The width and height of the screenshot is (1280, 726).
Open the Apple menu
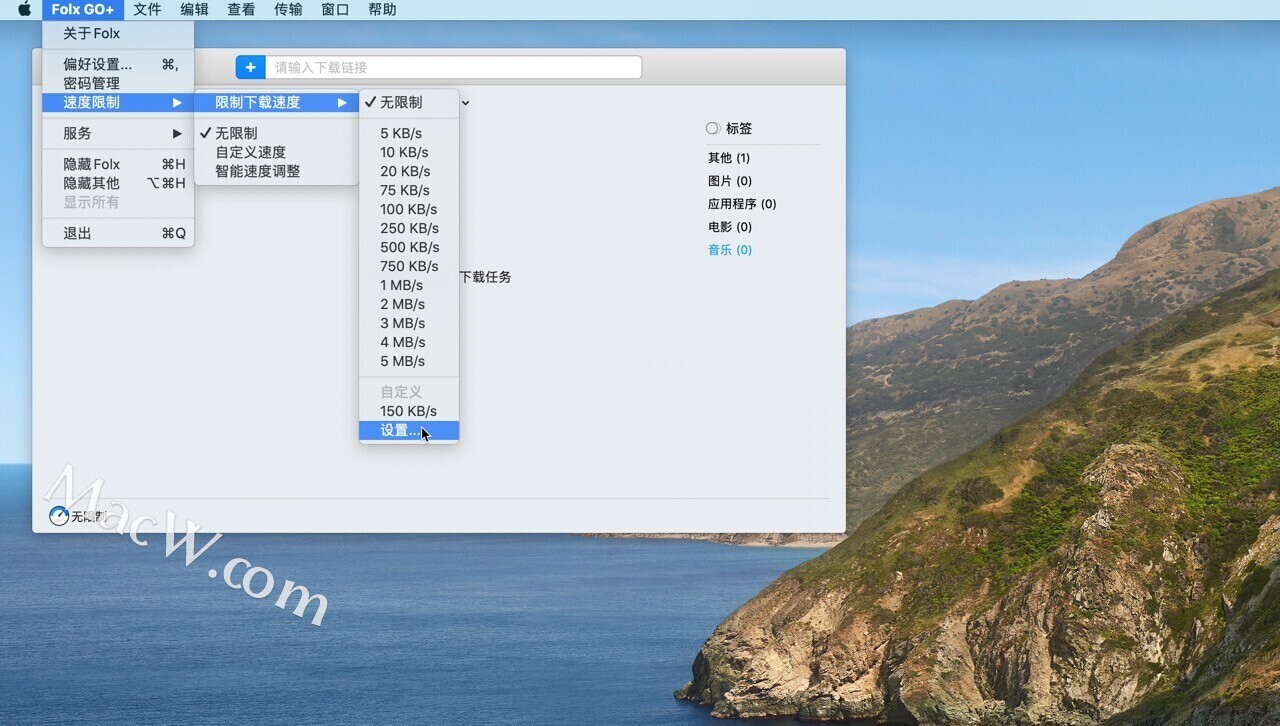pos(24,10)
